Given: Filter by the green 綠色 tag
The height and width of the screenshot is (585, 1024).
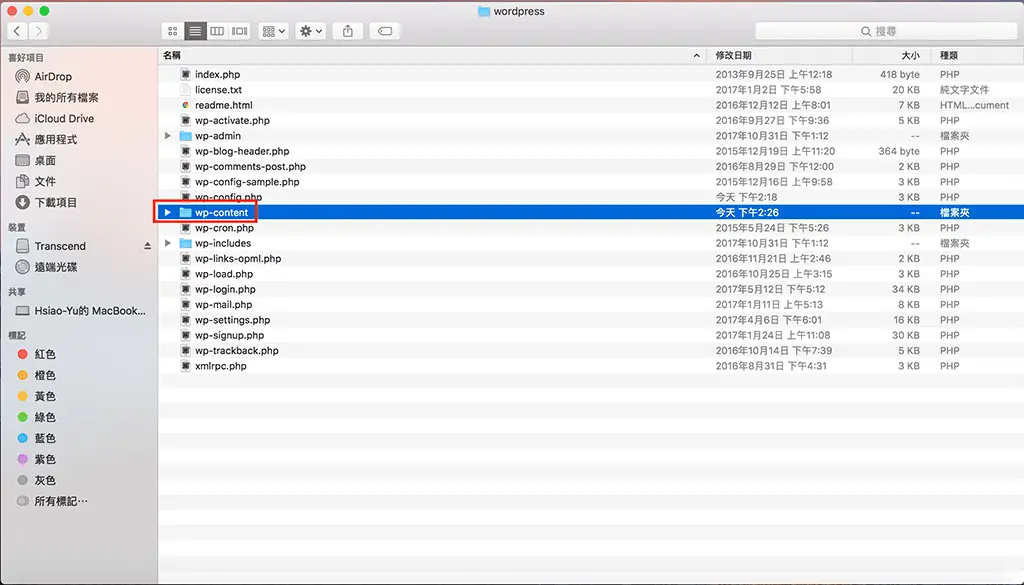Looking at the screenshot, I should point(37,417).
